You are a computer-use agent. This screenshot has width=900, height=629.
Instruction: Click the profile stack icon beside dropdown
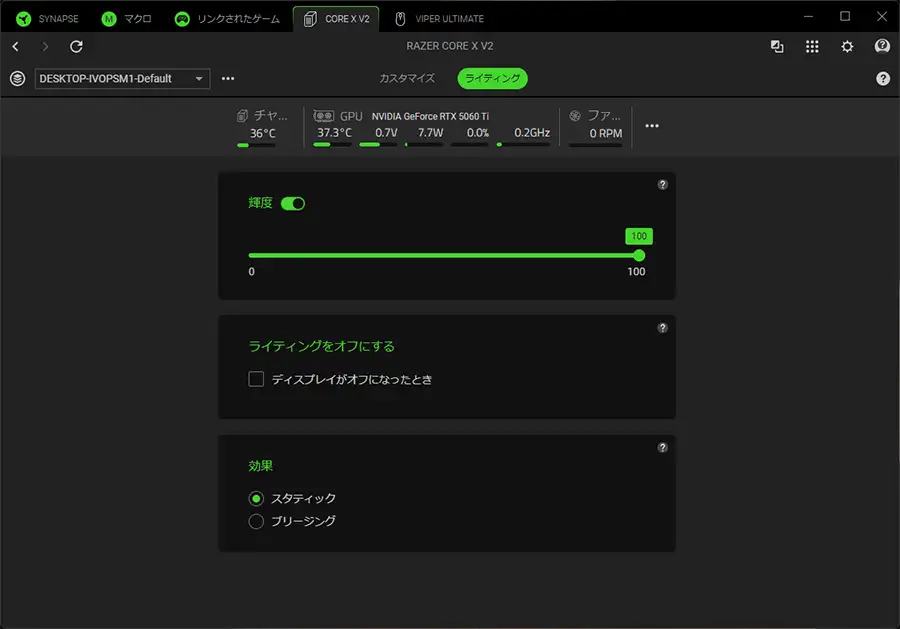point(17,78)
